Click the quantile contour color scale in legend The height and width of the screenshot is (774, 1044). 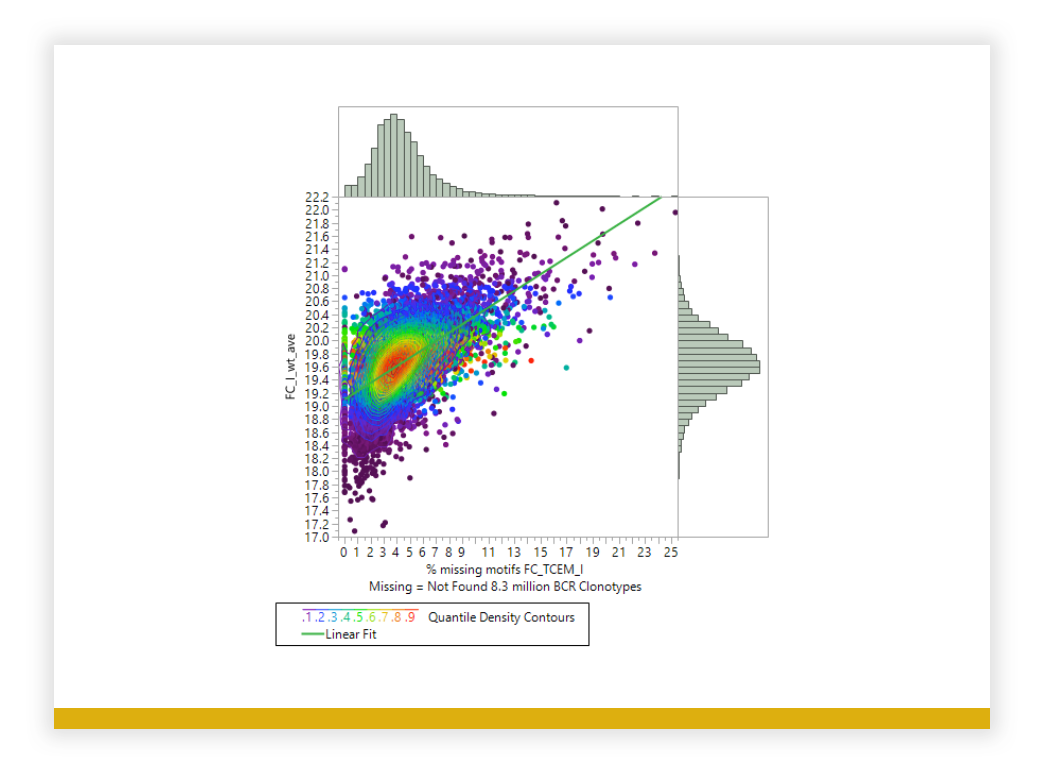(x=360, y=617)
